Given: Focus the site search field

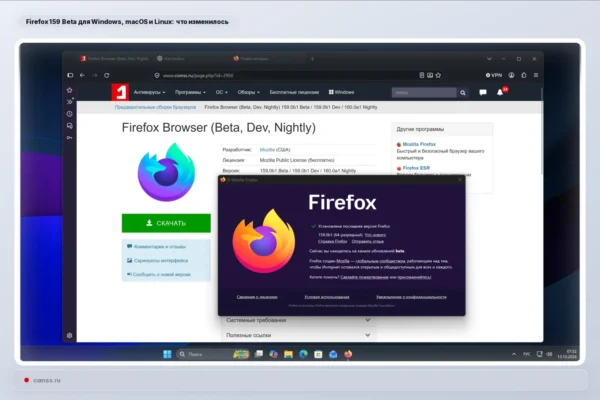Looking at the screenshot, I should 424,93.
